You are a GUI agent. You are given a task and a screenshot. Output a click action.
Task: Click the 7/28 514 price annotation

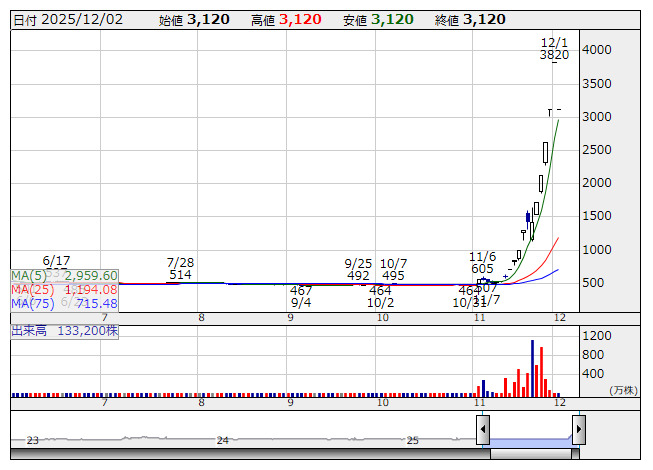pyautogui.click(x=180, y=269)
